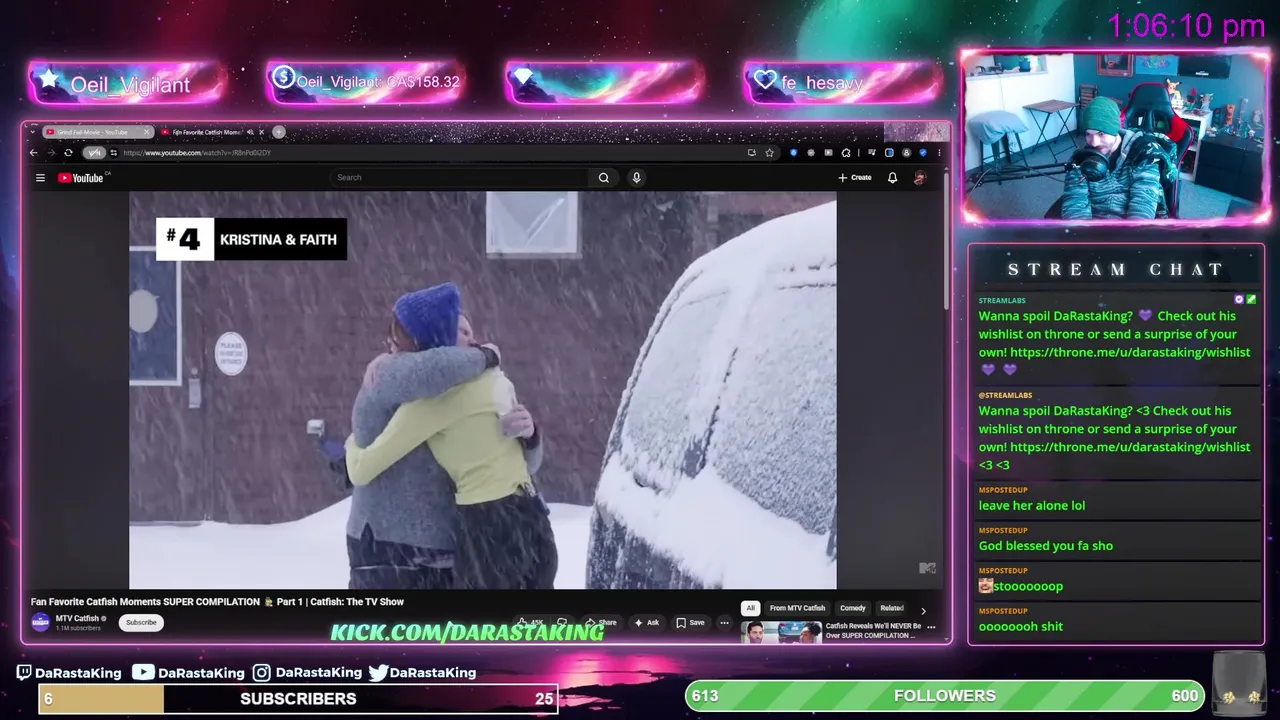Click the chat message 'leave her alone lol'
Screen dimensions: 1280x720
1032,506
